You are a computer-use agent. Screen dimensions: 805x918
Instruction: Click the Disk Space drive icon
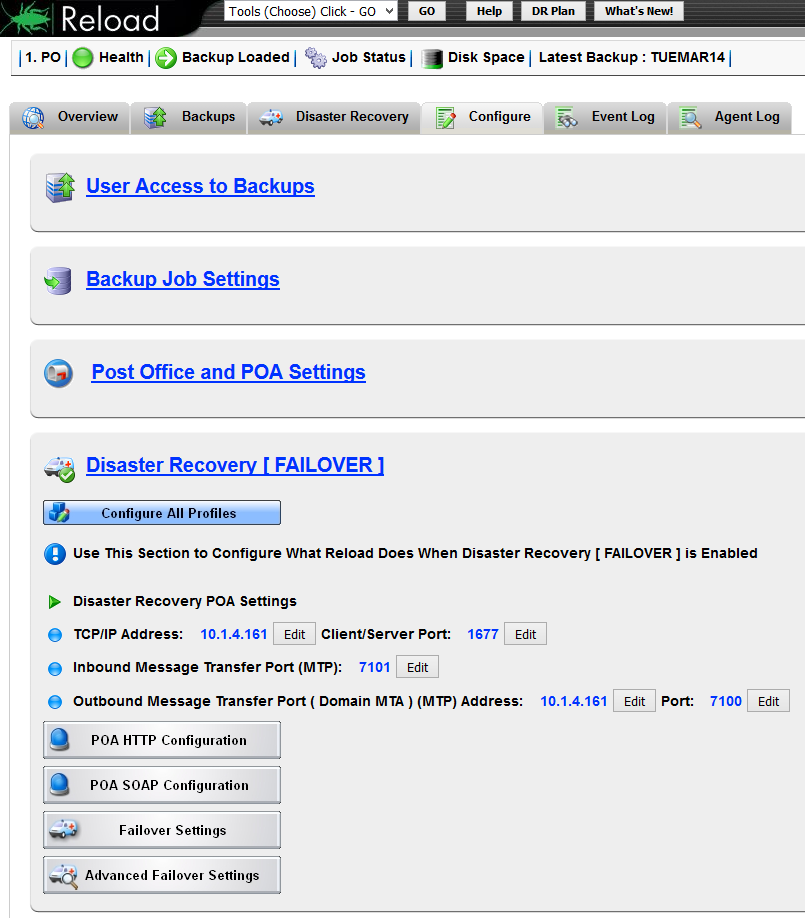coord(431,58)
